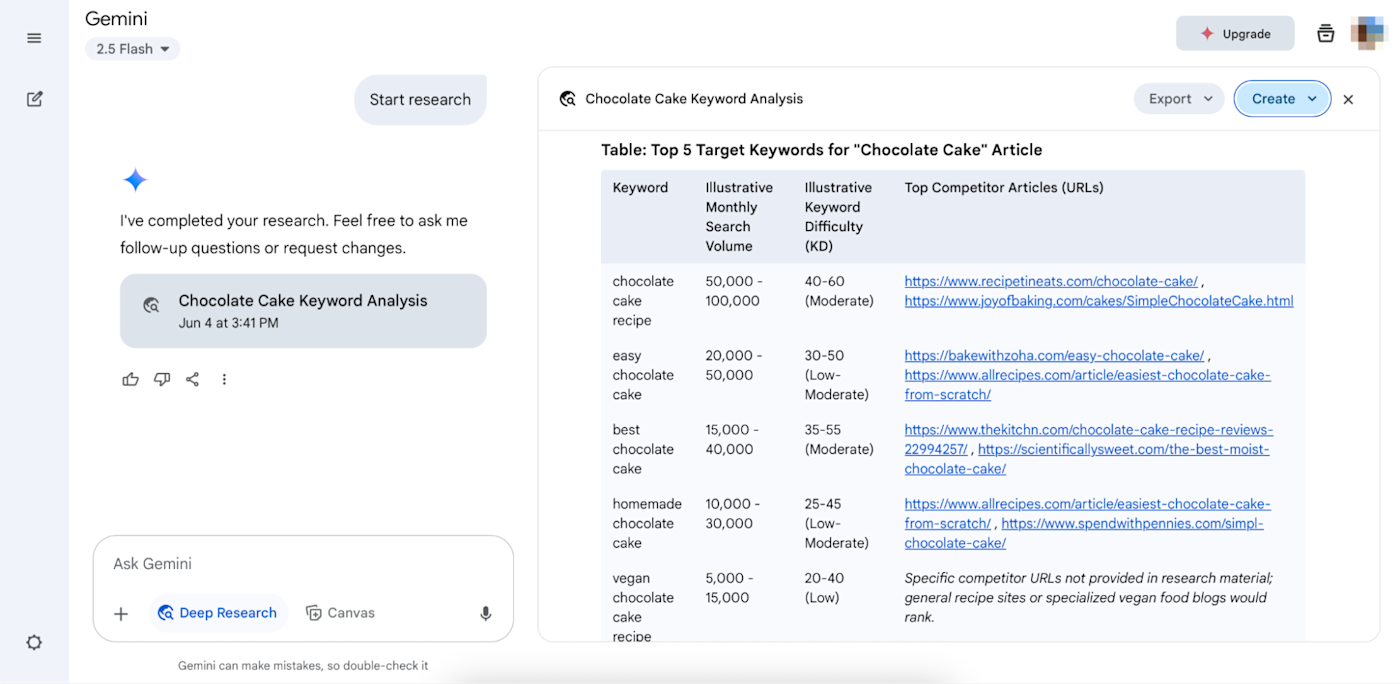Image resolution: width=1400 pixels, height=684 pixels.
Task: Give thumbs up to the response
Action: 131,379
